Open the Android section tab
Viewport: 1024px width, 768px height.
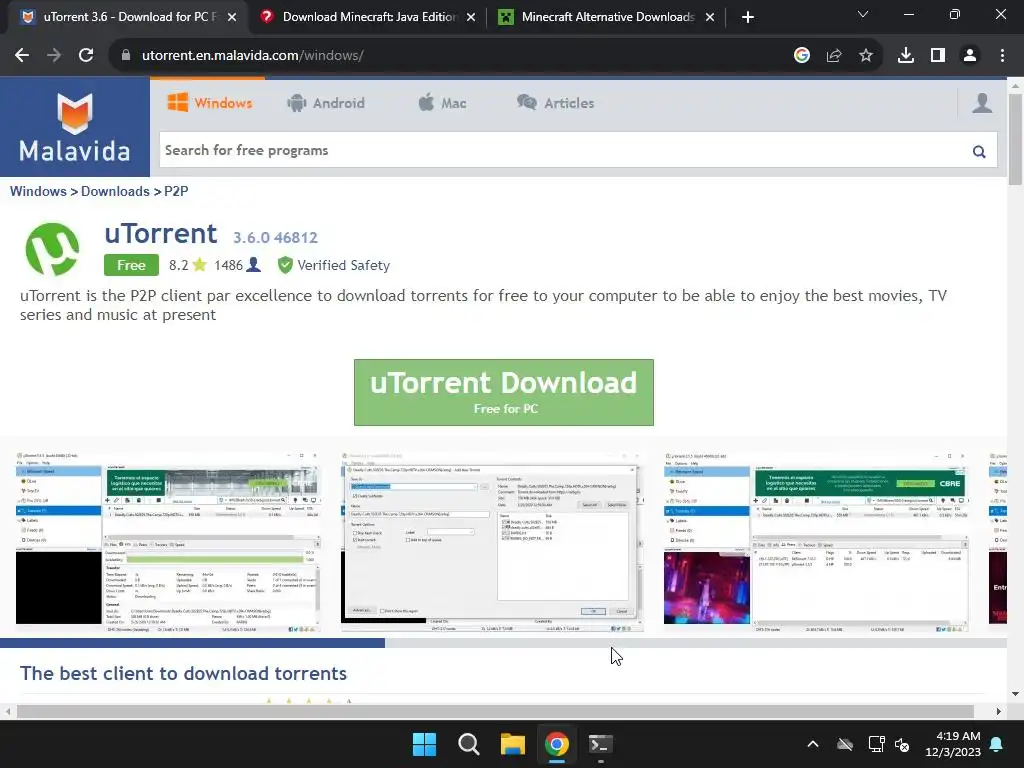pyautogui.click(x=326, y=103)
